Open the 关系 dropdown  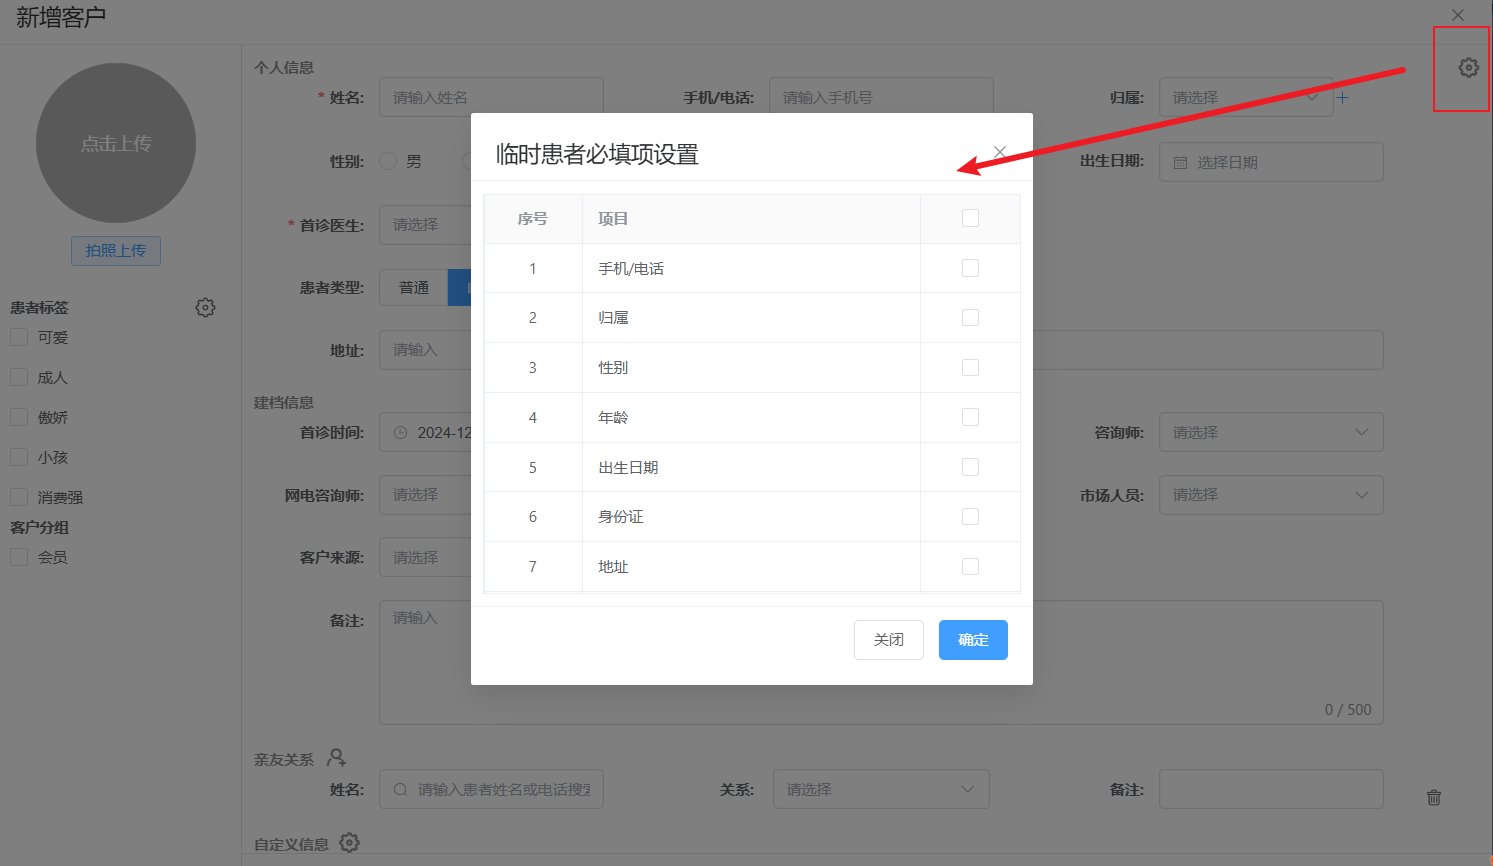pyautogui.click(x=881, y=789)
